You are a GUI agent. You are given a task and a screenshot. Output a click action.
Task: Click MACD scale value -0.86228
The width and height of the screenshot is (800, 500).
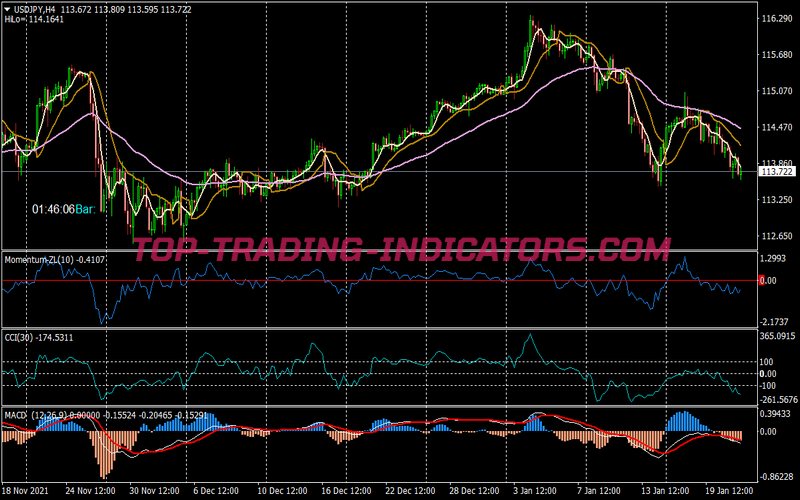tap(778, 477)
